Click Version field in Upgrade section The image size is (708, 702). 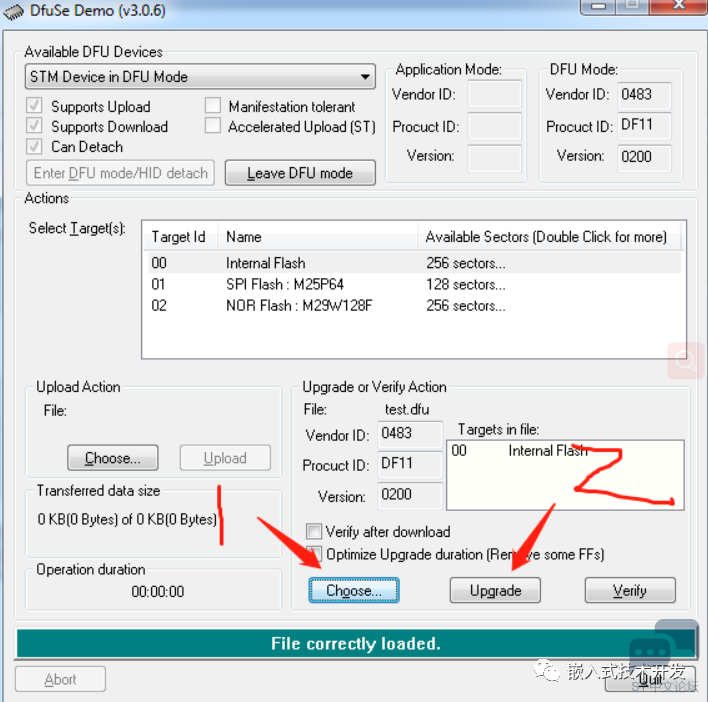tap(410, 495)
